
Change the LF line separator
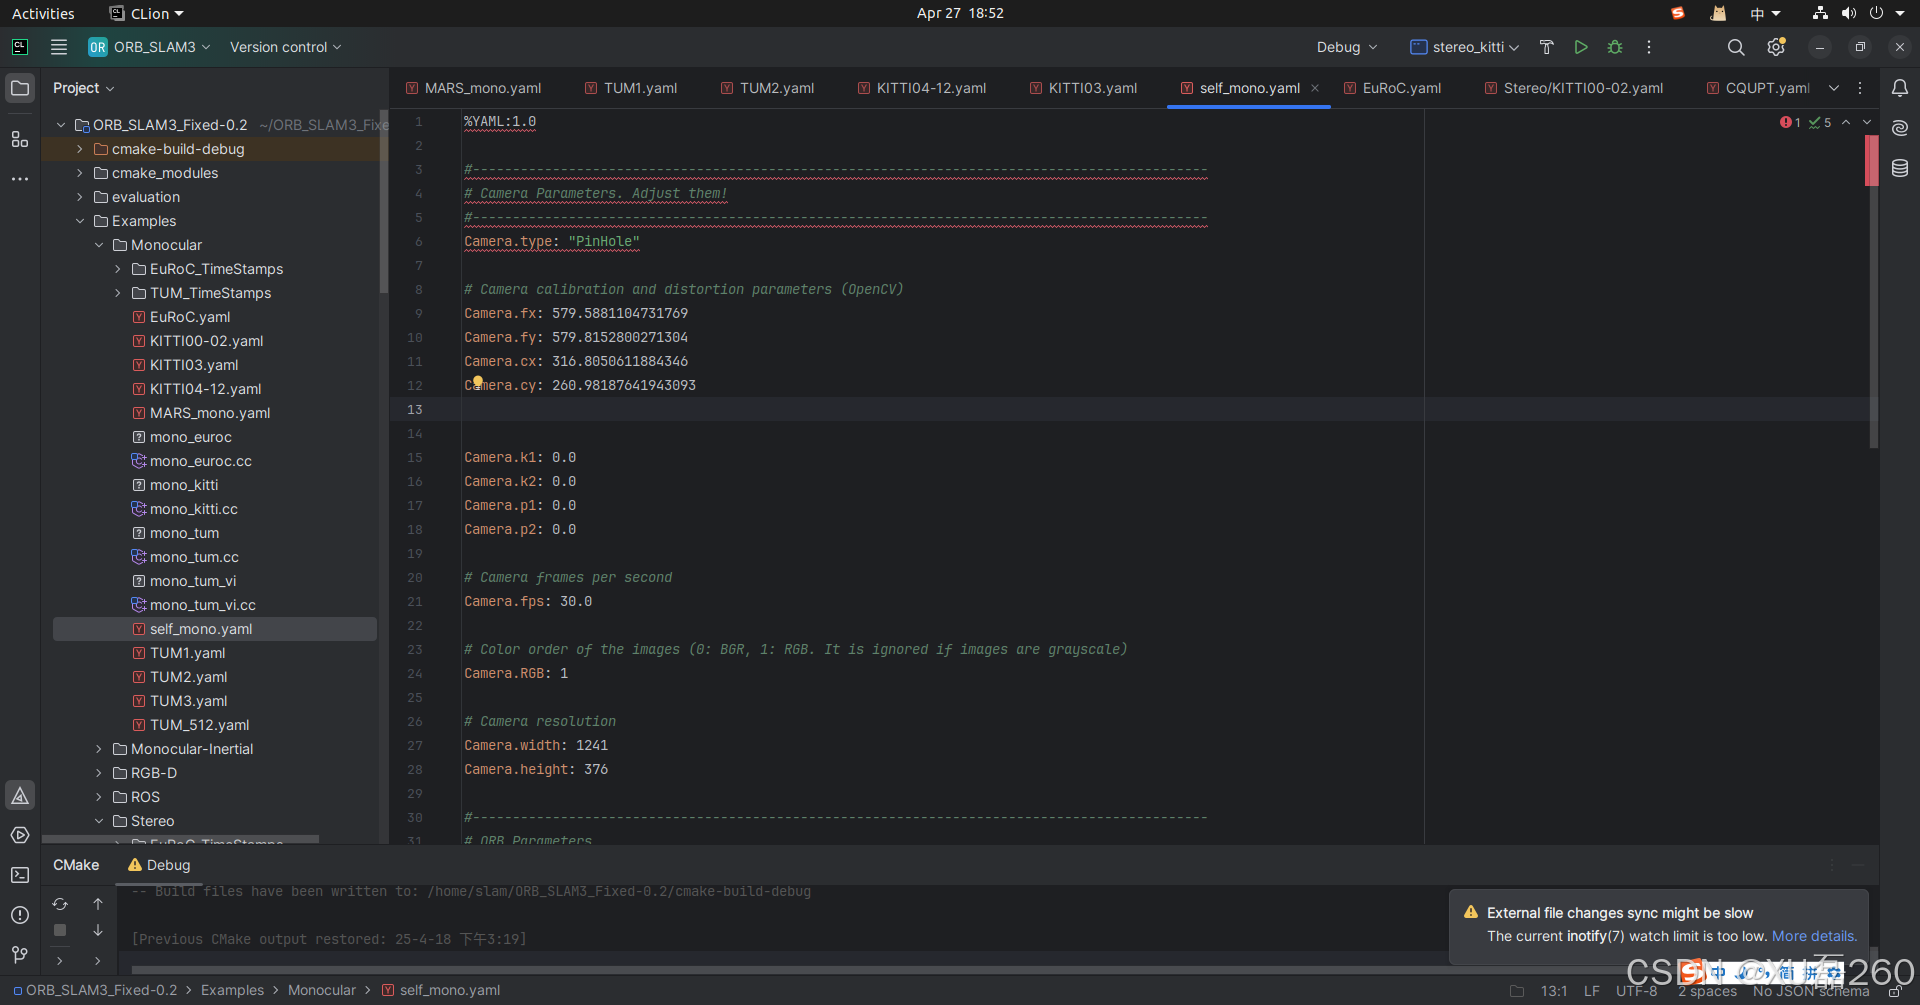click(1592, 991)
